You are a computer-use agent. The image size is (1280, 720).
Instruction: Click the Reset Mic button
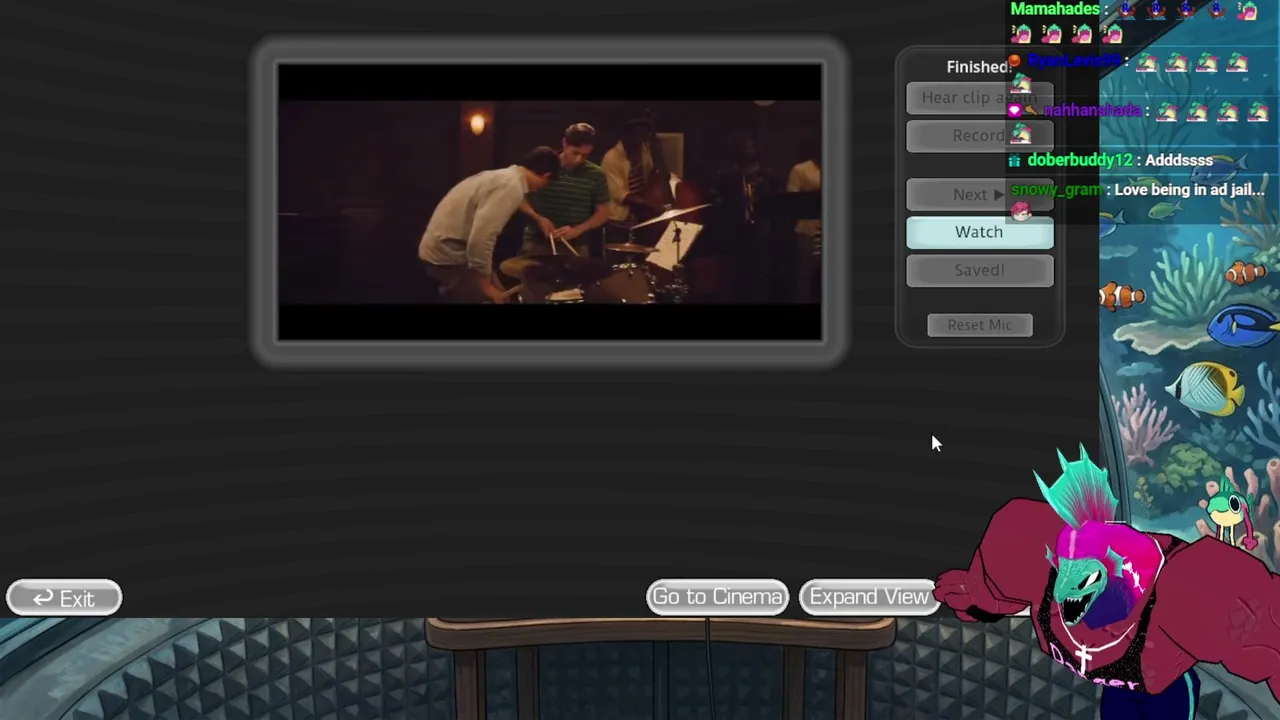(x=980, y=325)
